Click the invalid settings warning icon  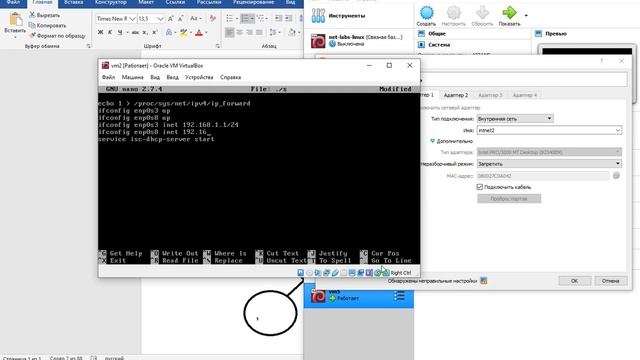(x=484, y=281)
